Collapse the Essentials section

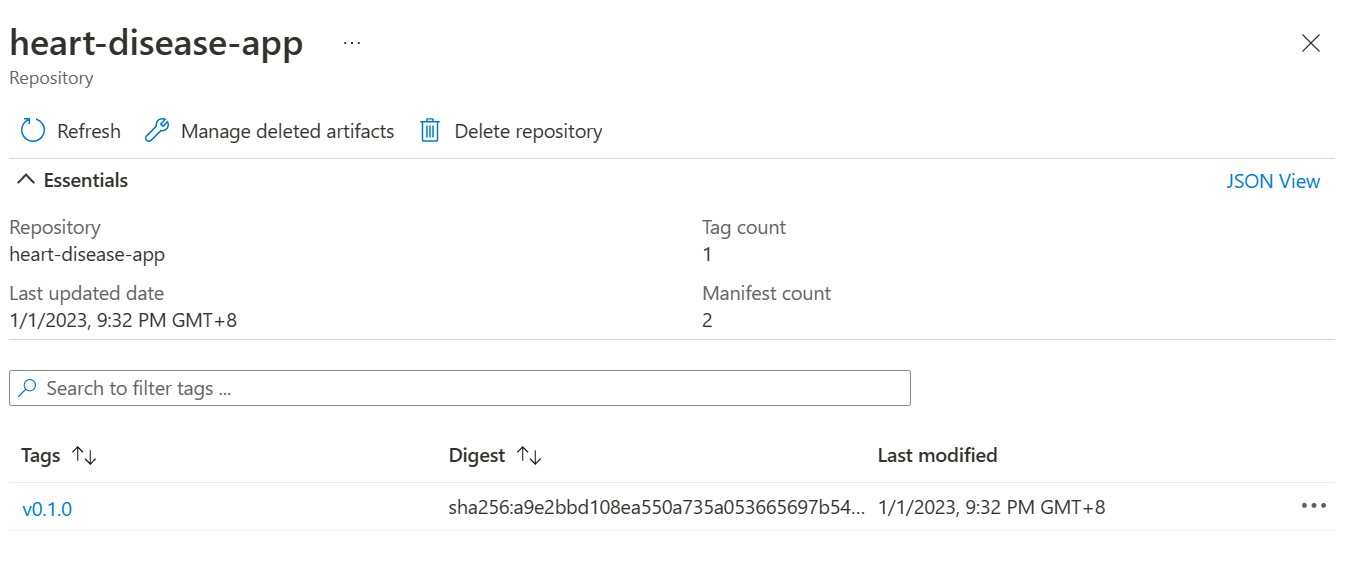click(26, 181)
